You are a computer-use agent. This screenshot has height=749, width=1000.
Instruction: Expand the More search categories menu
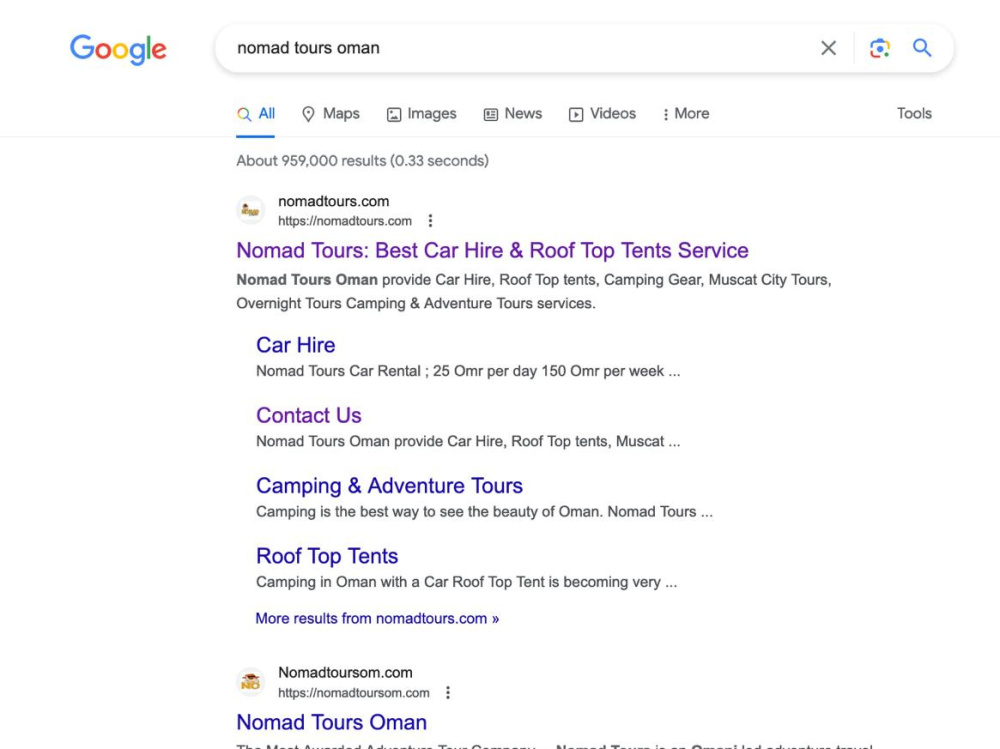(x=686, y=114)
